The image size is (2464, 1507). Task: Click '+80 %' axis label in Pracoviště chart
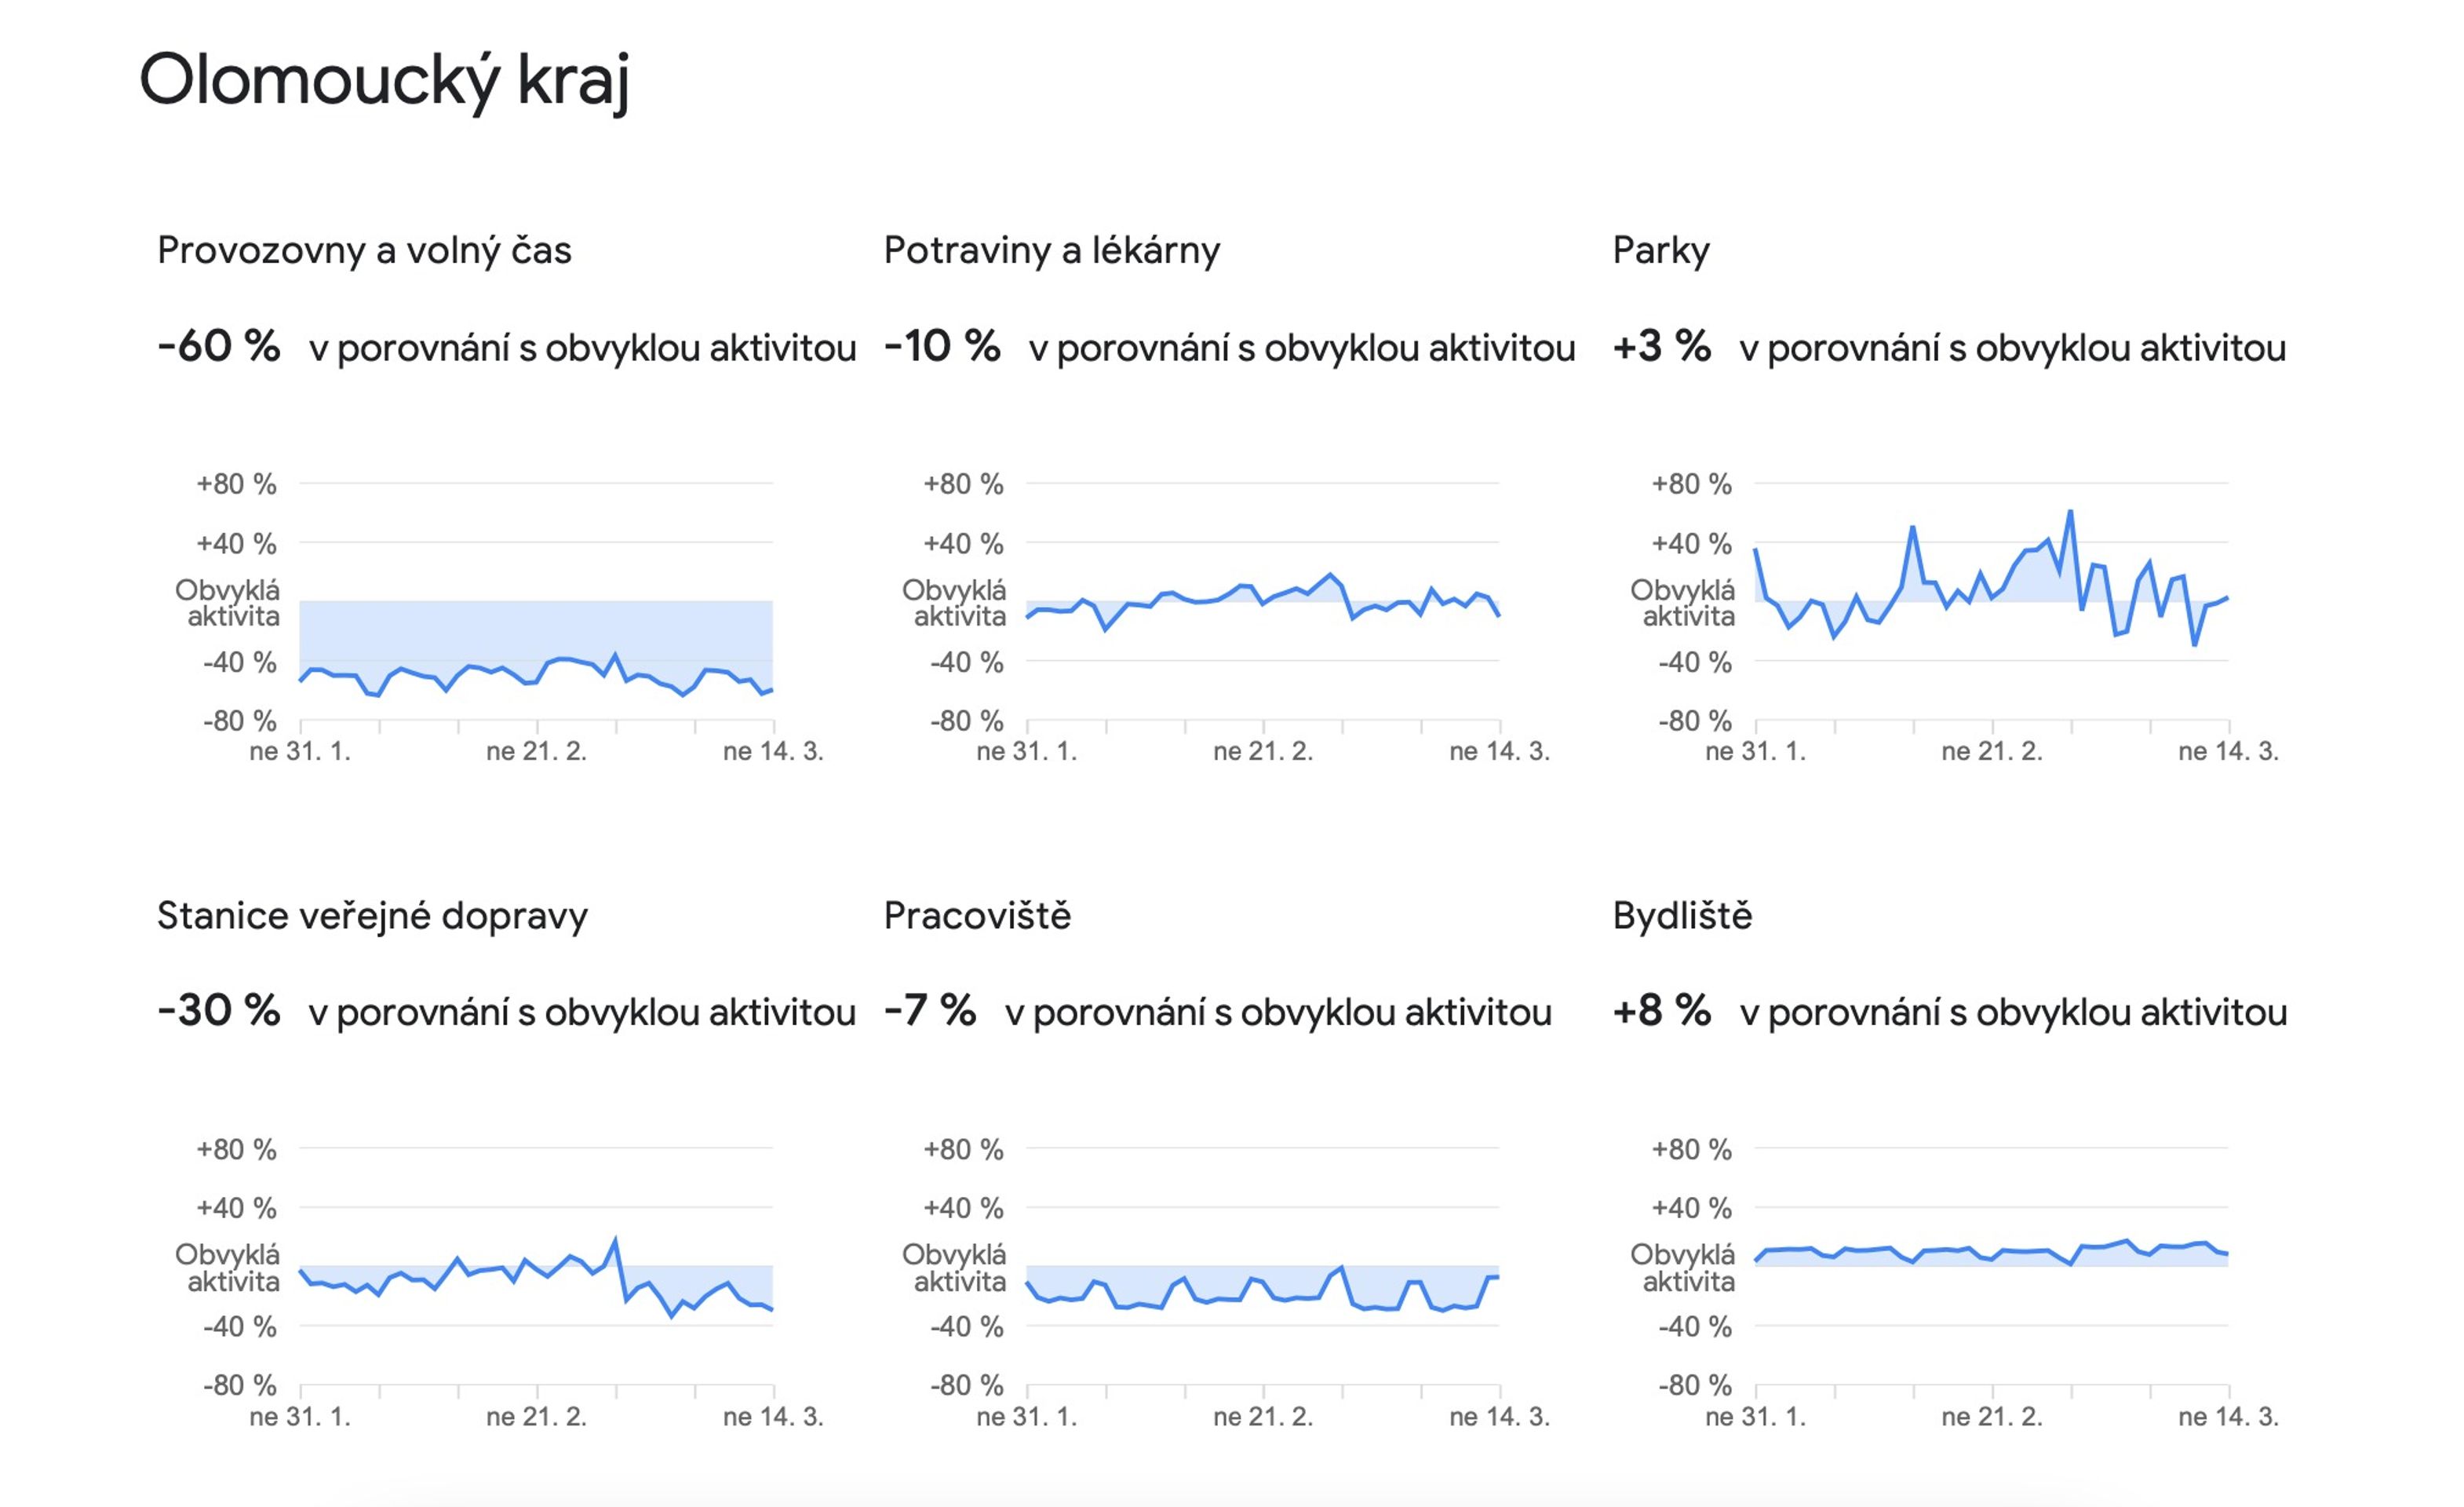[962, 1149]
